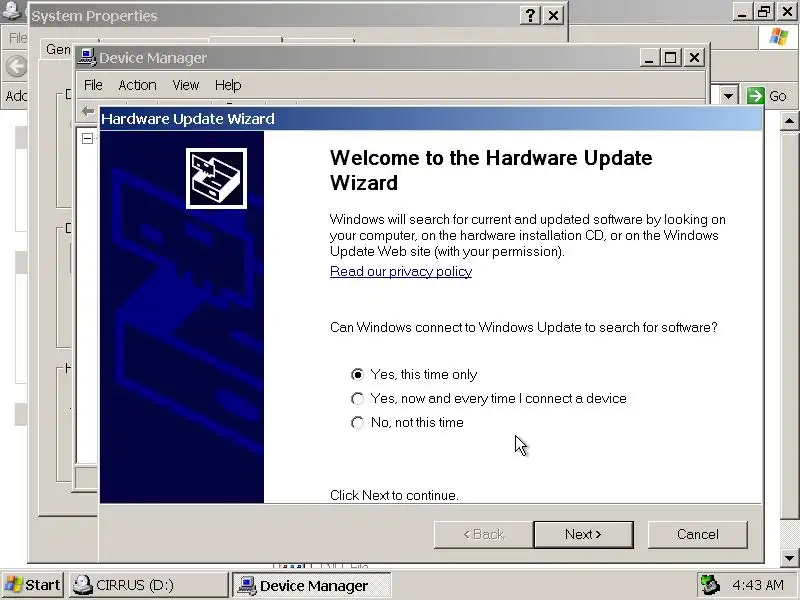Switch to CIRRUS (D:) taskbar window
The width and height of the screenshot is (800, 600).
click(148, 585)
